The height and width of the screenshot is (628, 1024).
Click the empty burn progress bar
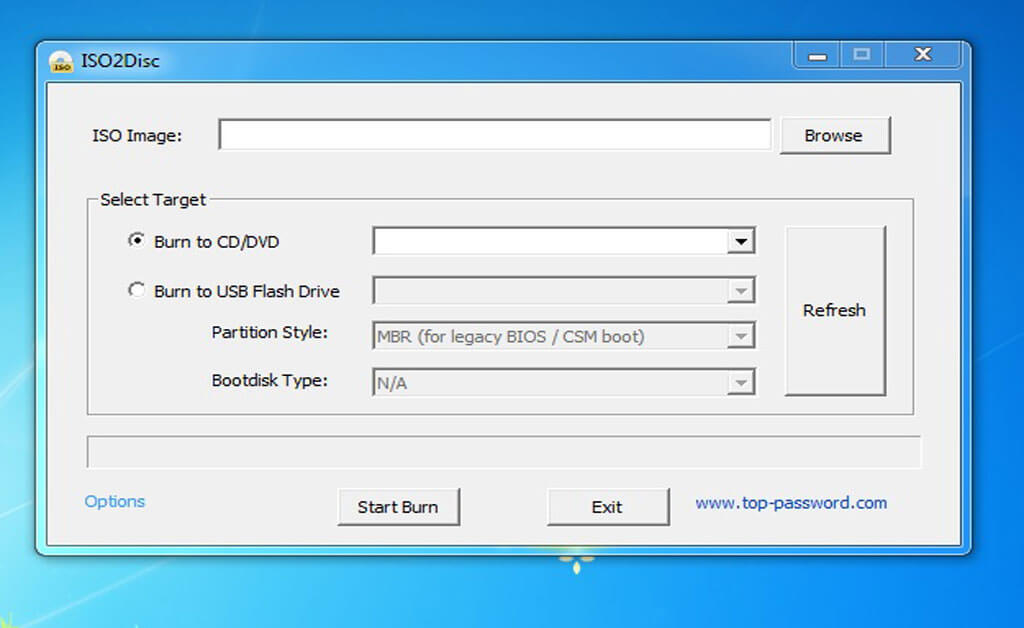click(x=503, y=452)
